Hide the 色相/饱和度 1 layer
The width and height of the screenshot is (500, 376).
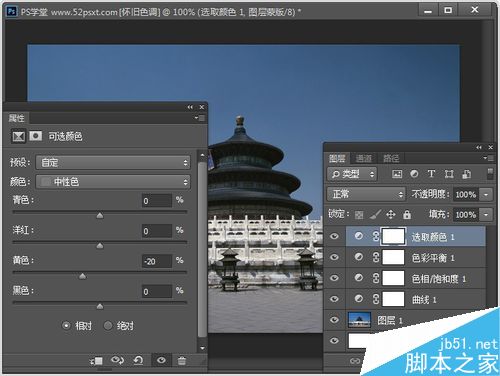(334, 278)
